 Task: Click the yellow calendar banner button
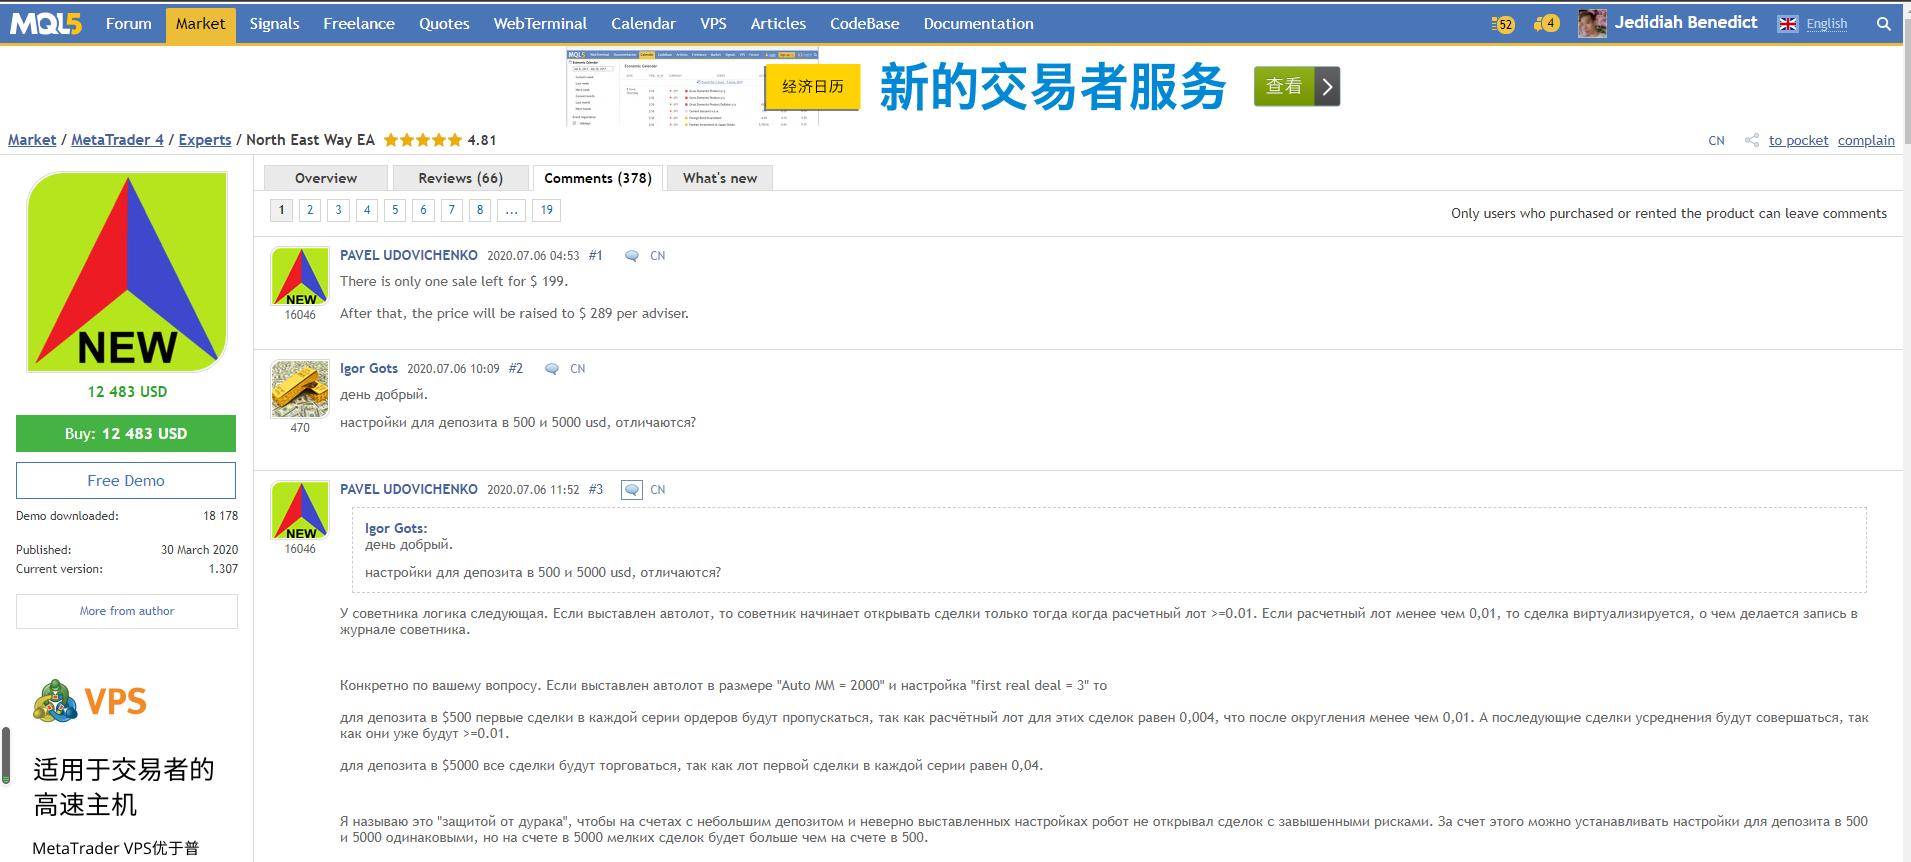pyautogui.click(x=812, y=87)
